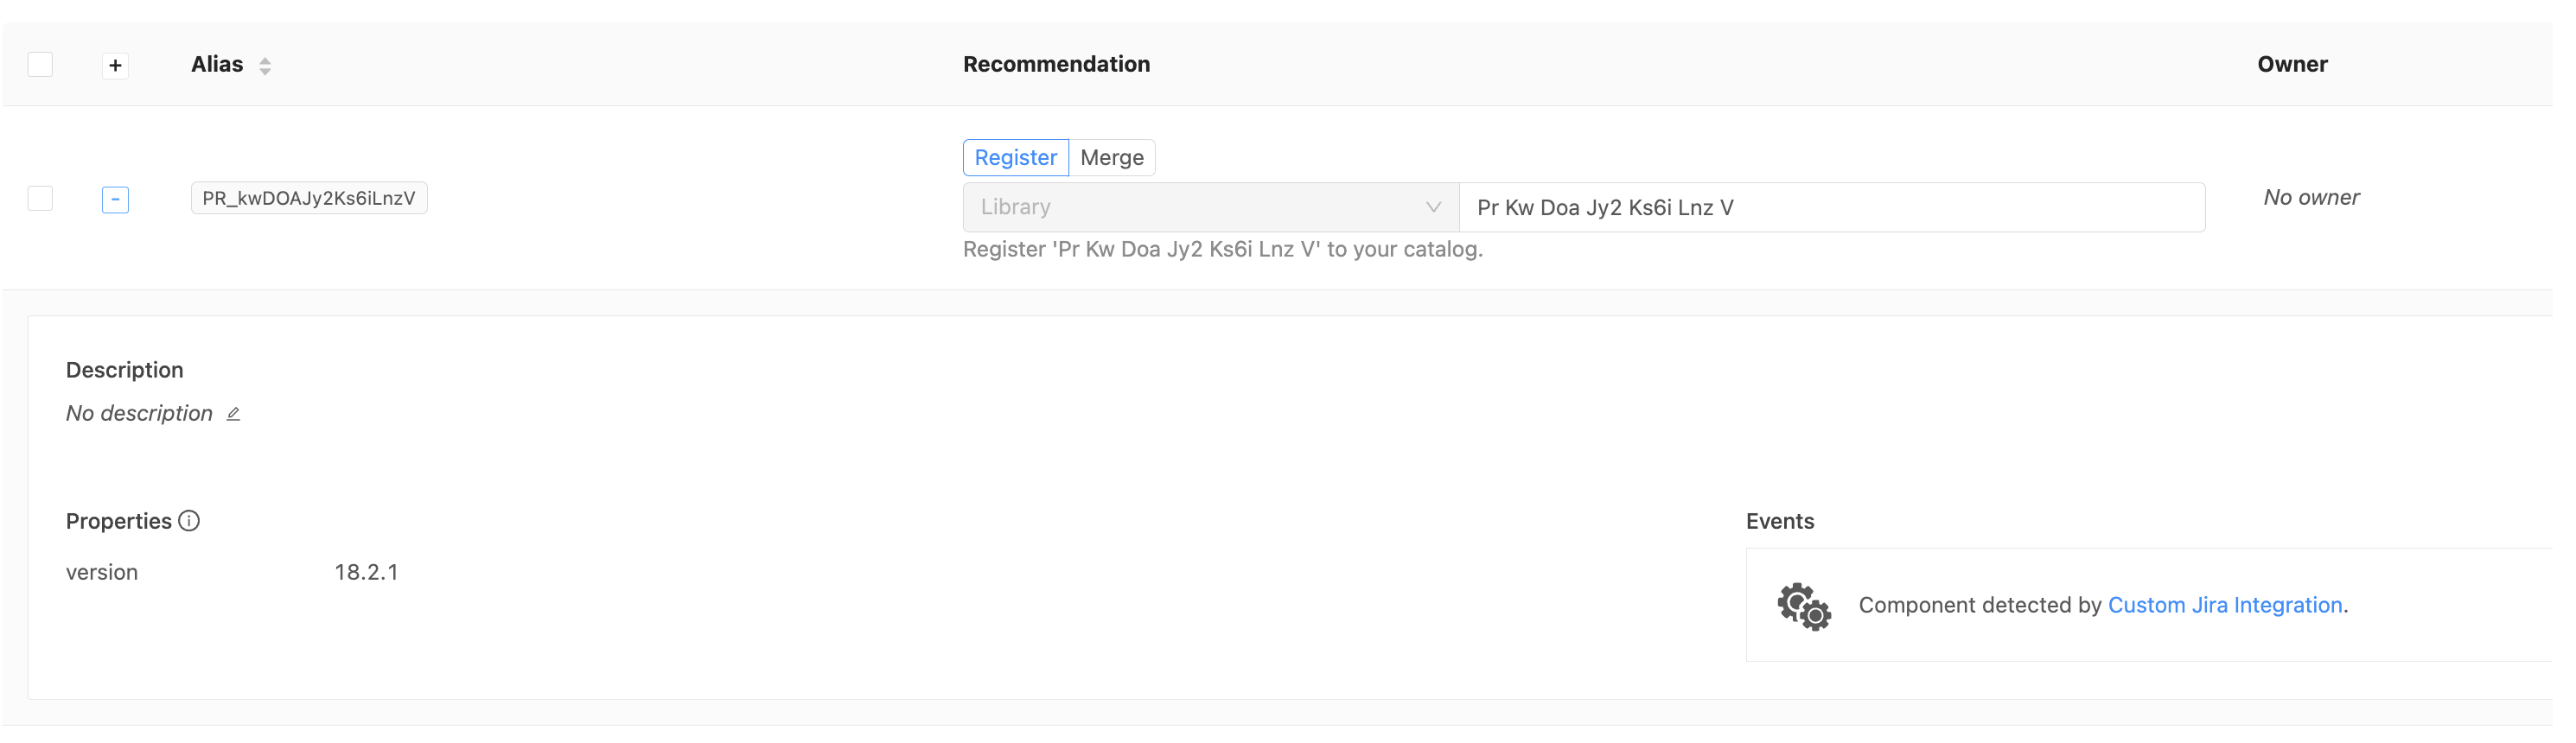This screenshot has height=743, width=2576.
Task: Click the Properties info icon
Action: click(x=189, y=521)
